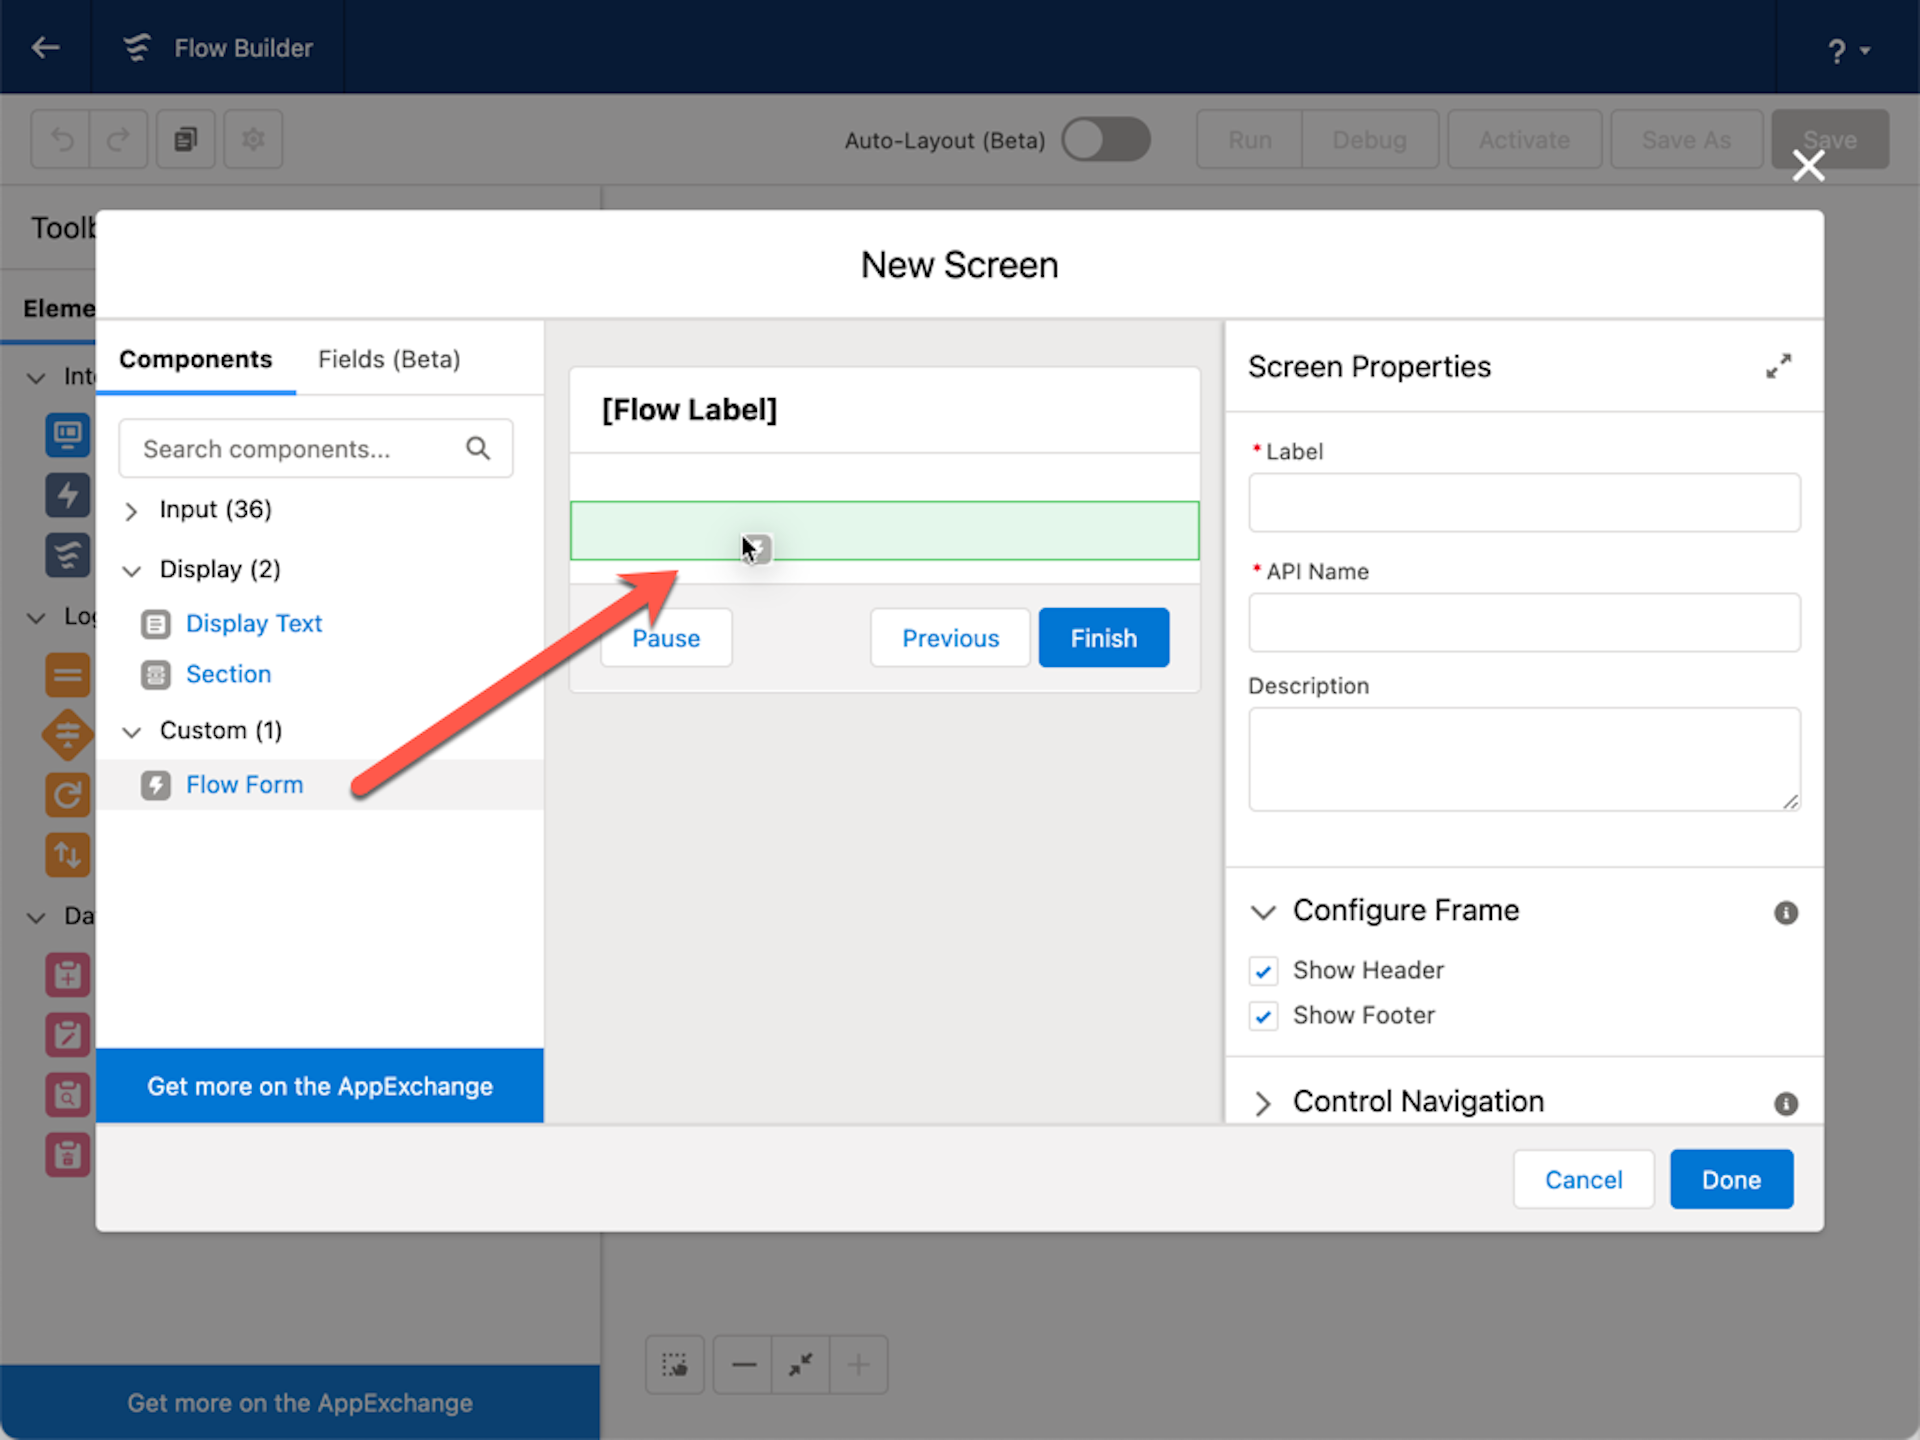Image resolution: width=1920 pixels, height=1440 pixels.
Task: Uncheck the Show Footer option
Action: tap(1263, 1016)
